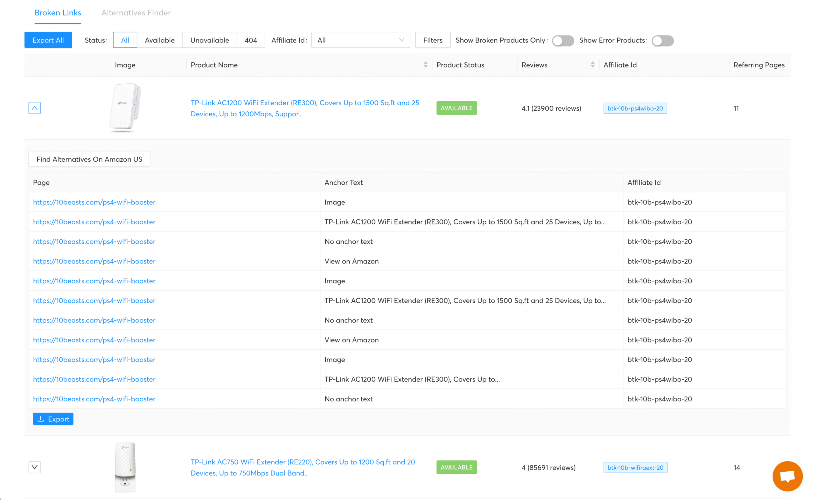Click the Export button below page list
The image size is (813, 500).
click(x=53, y=419)
